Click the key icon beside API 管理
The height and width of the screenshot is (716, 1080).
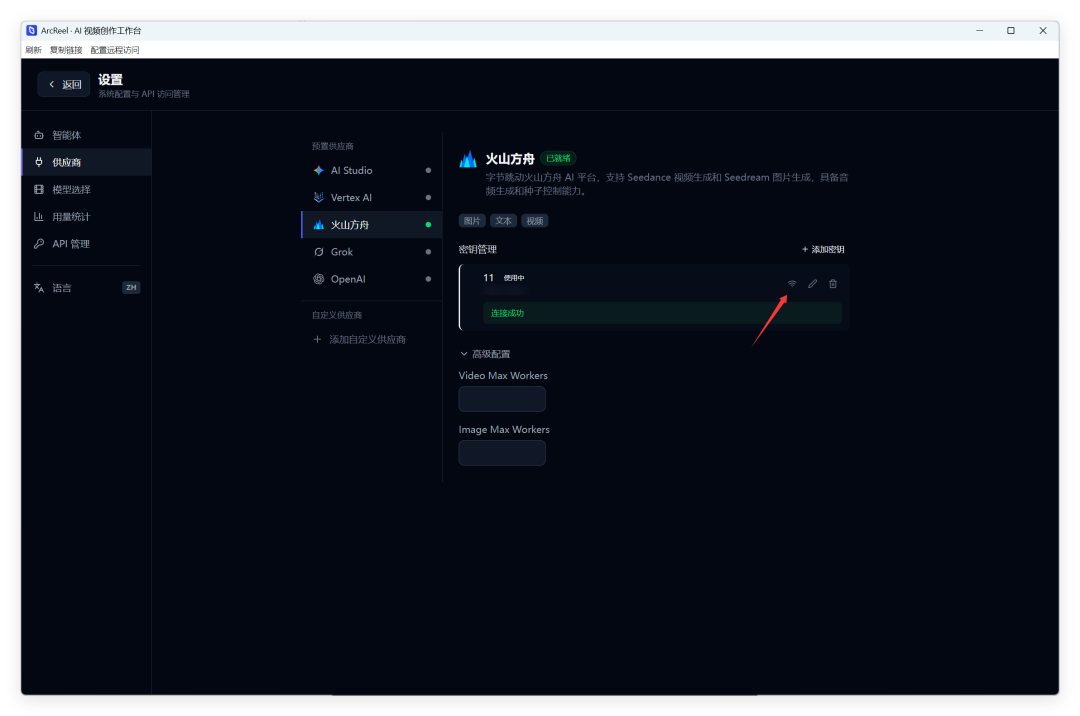tap(39, 244)
